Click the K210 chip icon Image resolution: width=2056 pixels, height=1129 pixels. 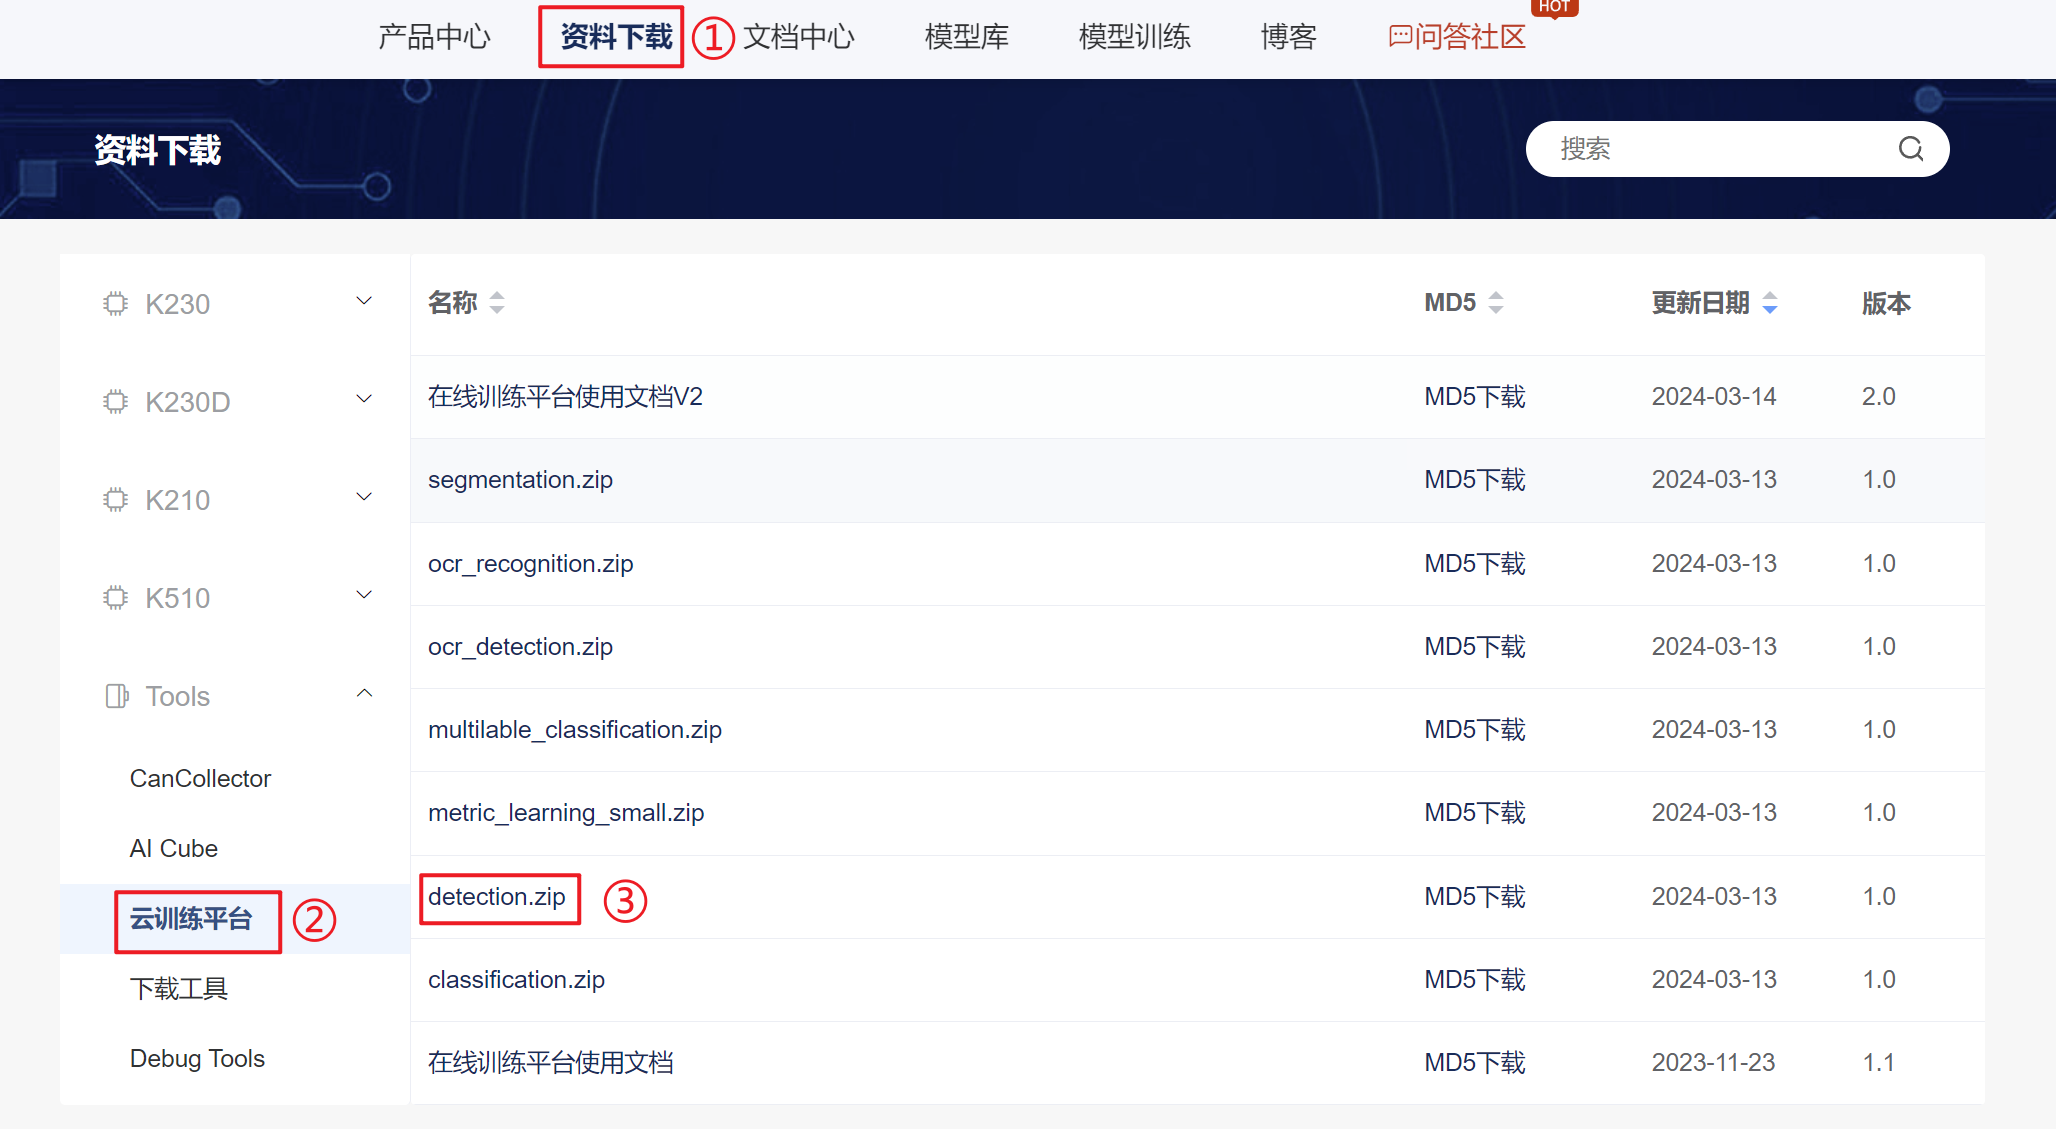(x=116, y=499)
